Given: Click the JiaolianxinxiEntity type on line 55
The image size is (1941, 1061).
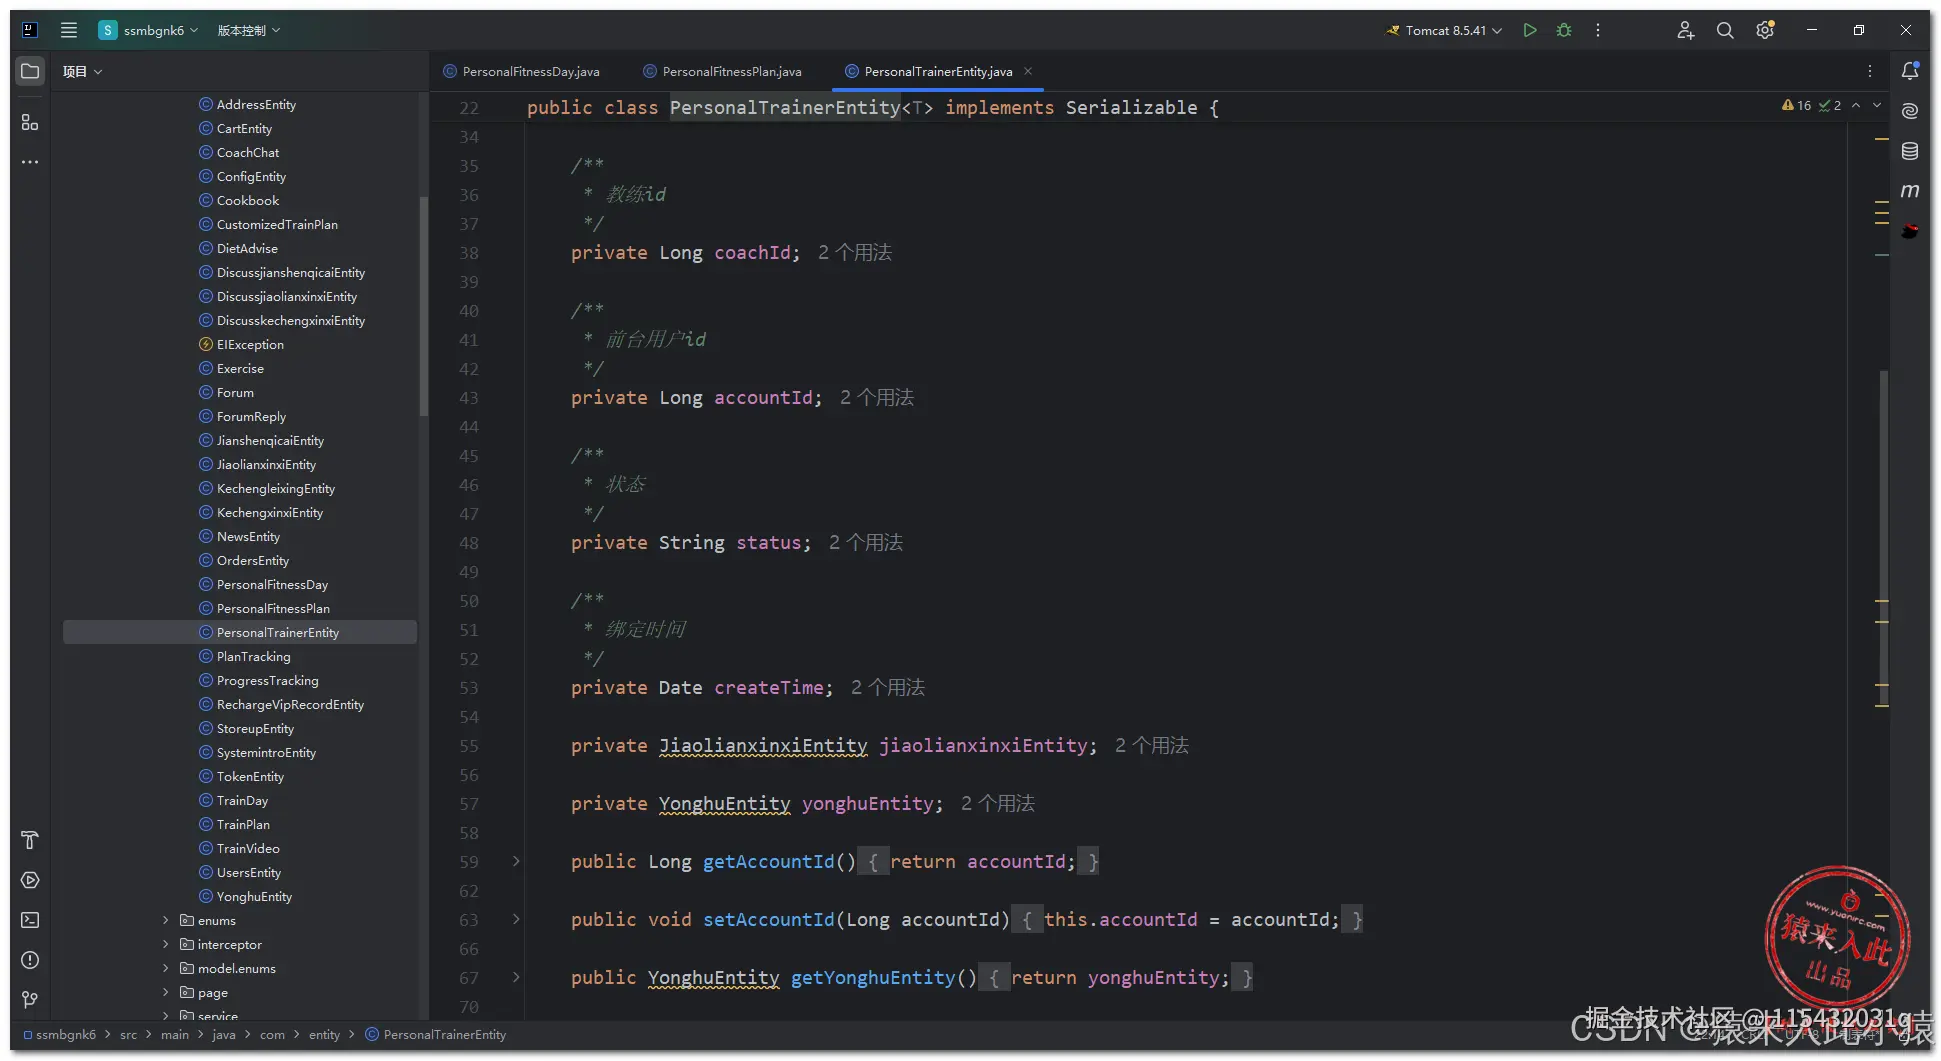Looking at the screenshot, I should pyautogui.click(x=763, y=745).
